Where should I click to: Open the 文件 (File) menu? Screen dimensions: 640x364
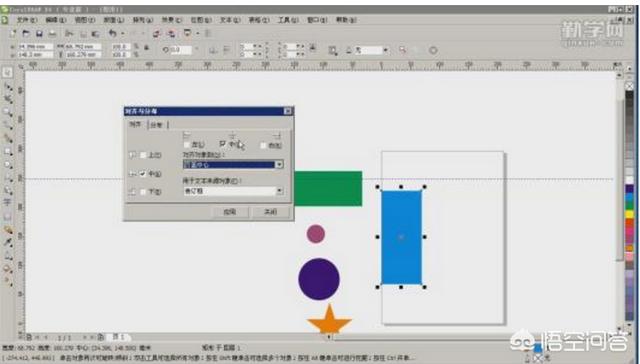[x=27, y=20]
